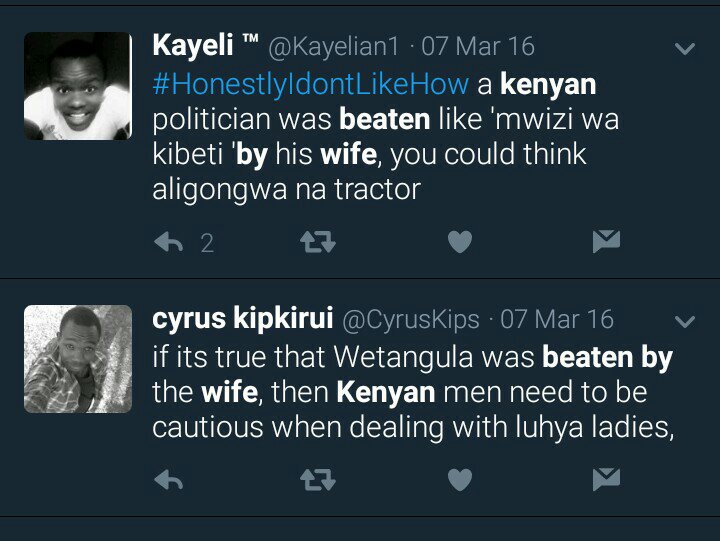
Task: Open cyrus kipkirui's tweet timestamp 07 Mar 16
Action: 557,319
